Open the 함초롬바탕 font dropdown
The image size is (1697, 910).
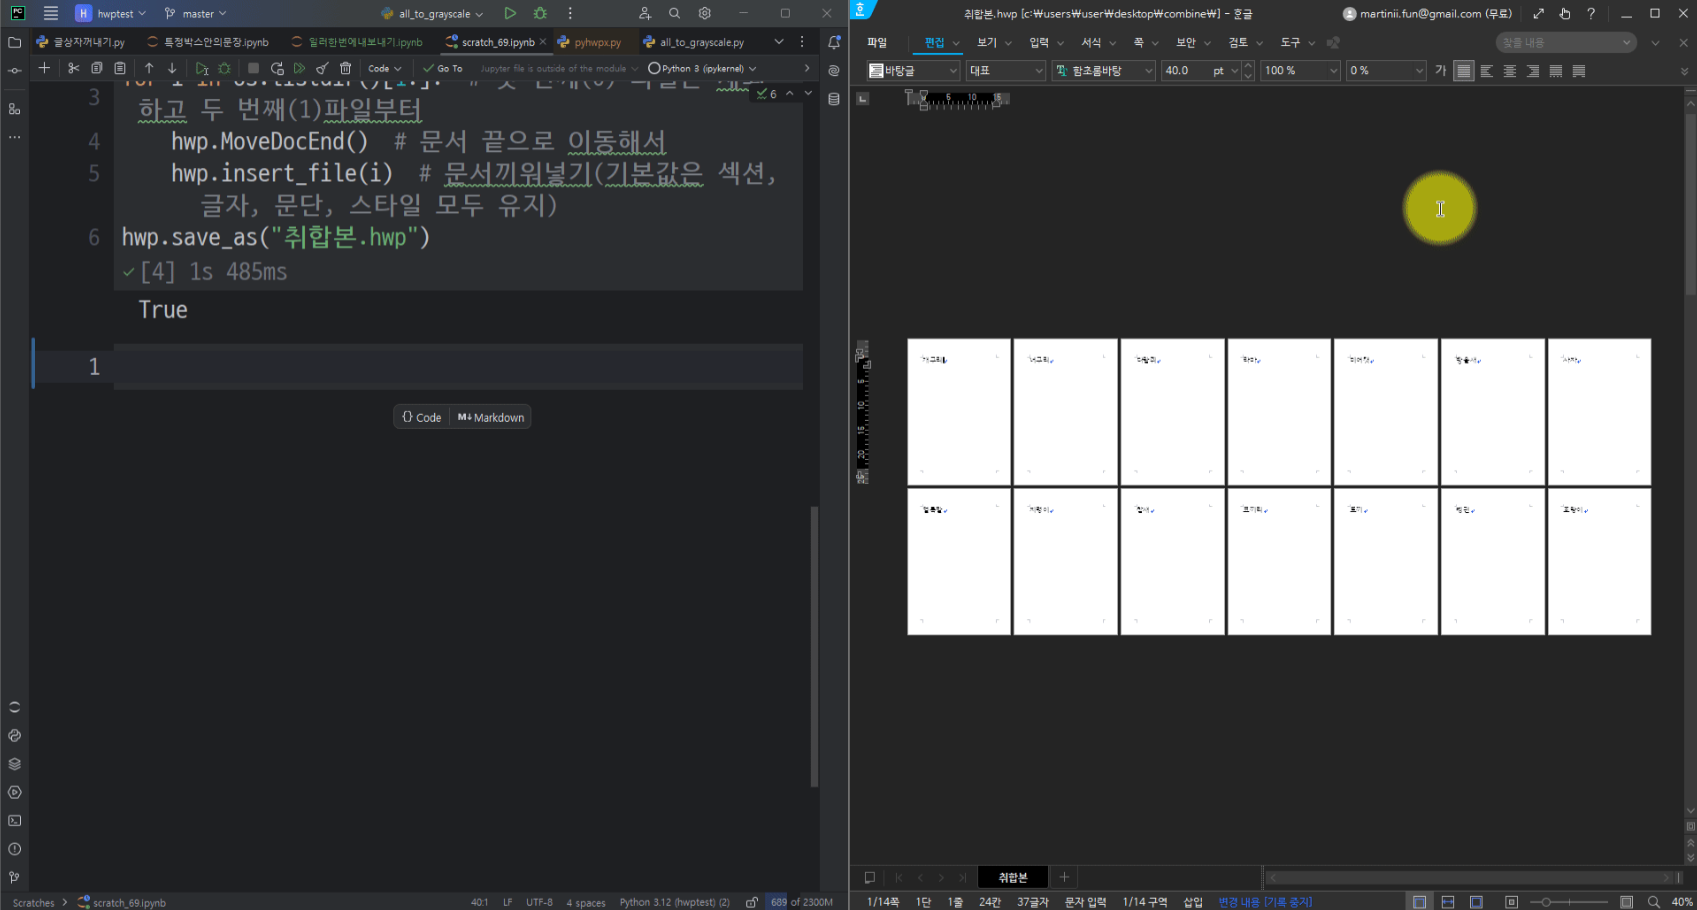tap(1104, 71)
